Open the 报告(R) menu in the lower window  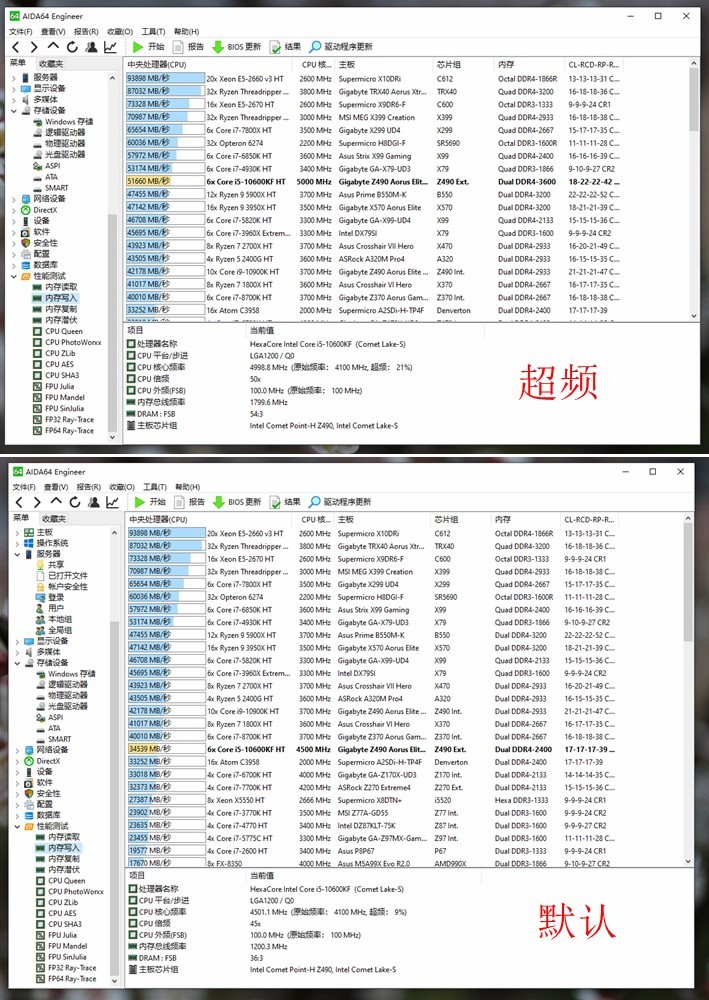coord(88,487)
